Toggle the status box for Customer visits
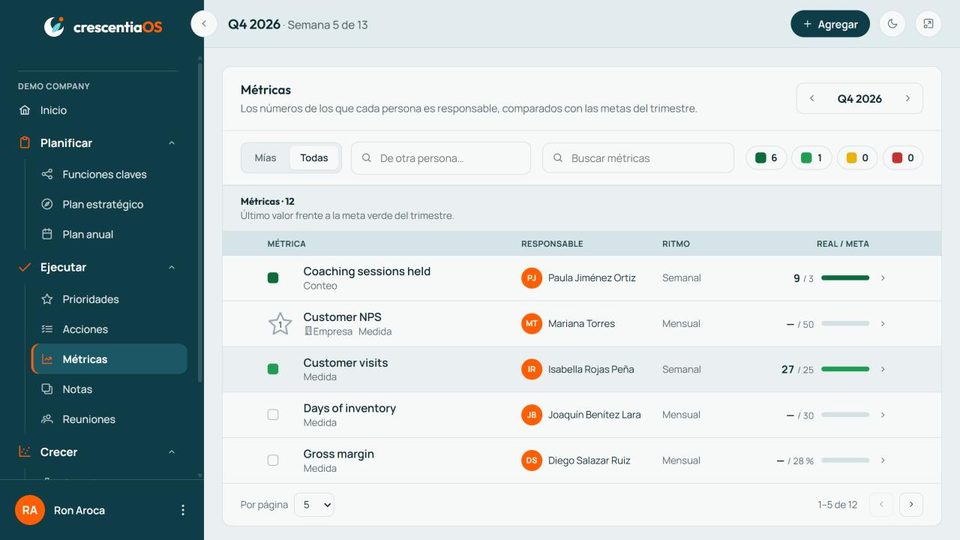Screen dimensions: 960x540 (x=273, y=369)
